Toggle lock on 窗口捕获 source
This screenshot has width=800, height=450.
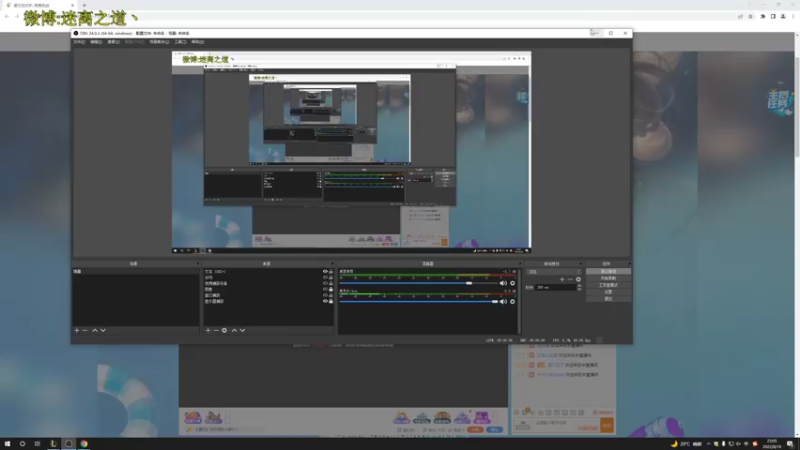point(331,295)
